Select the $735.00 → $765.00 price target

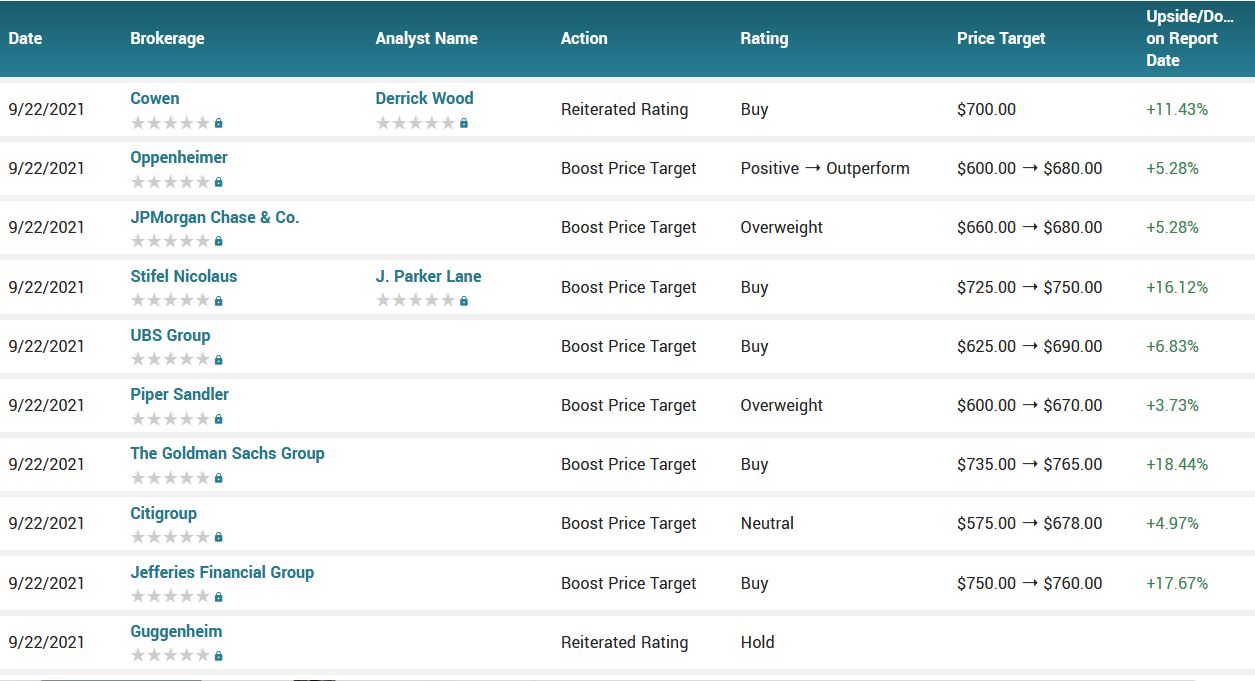(1030, 464)
